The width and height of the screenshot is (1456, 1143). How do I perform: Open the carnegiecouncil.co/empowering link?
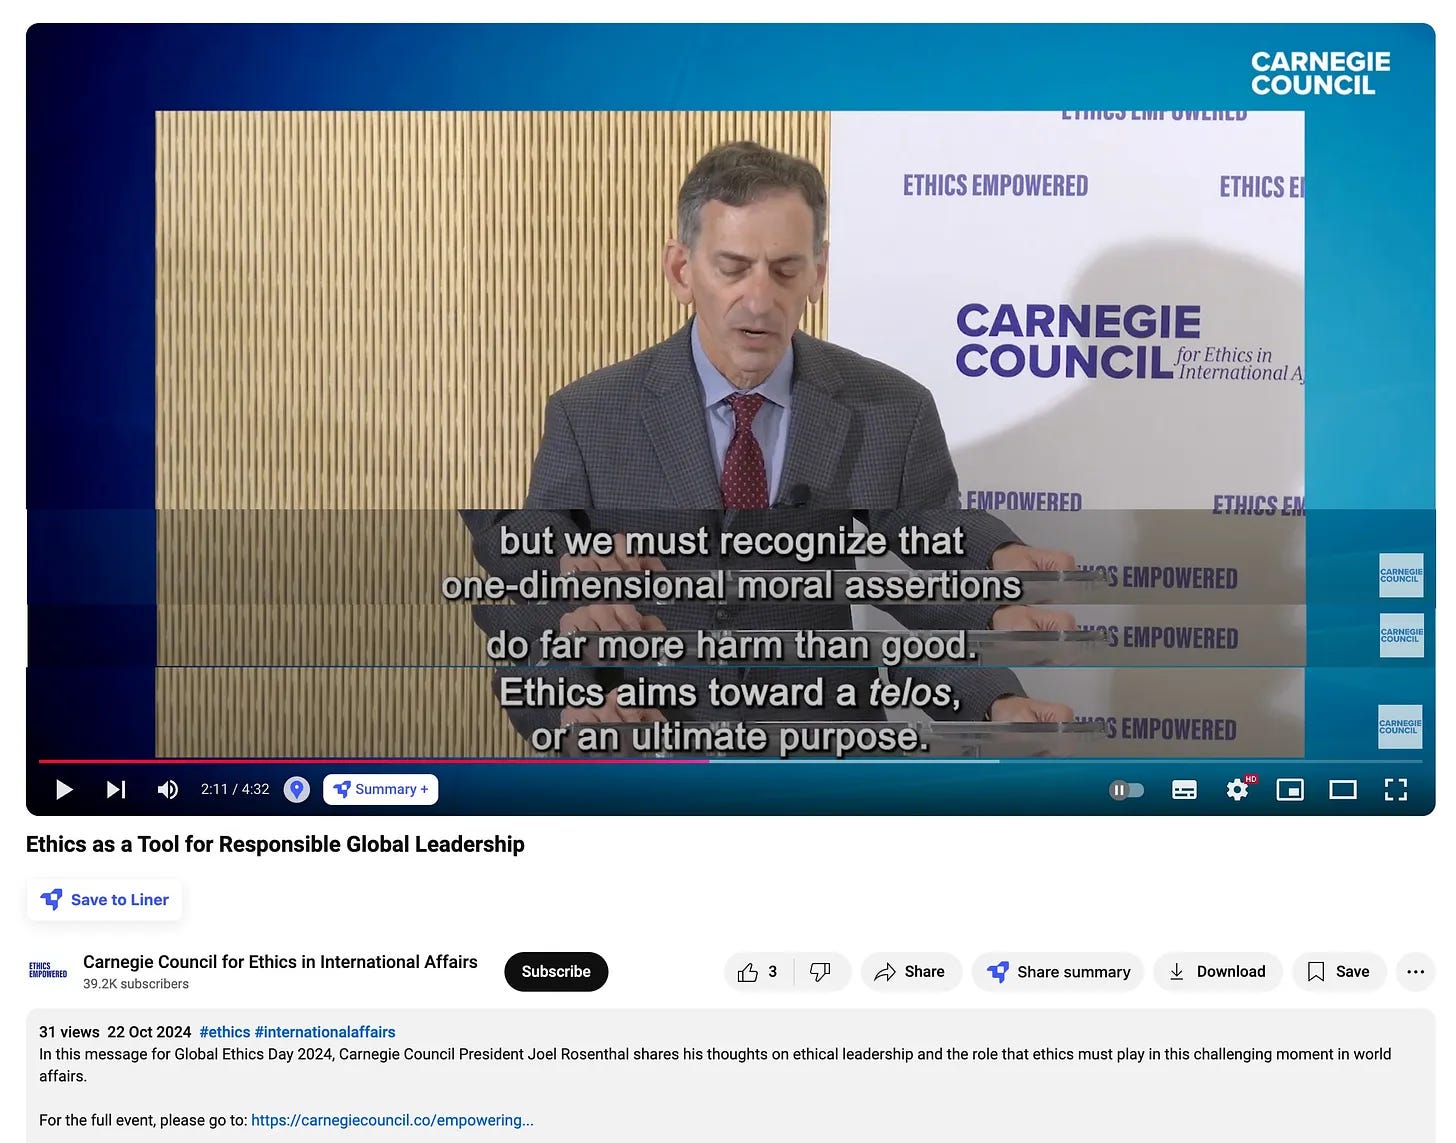[x=392, y=1120]
